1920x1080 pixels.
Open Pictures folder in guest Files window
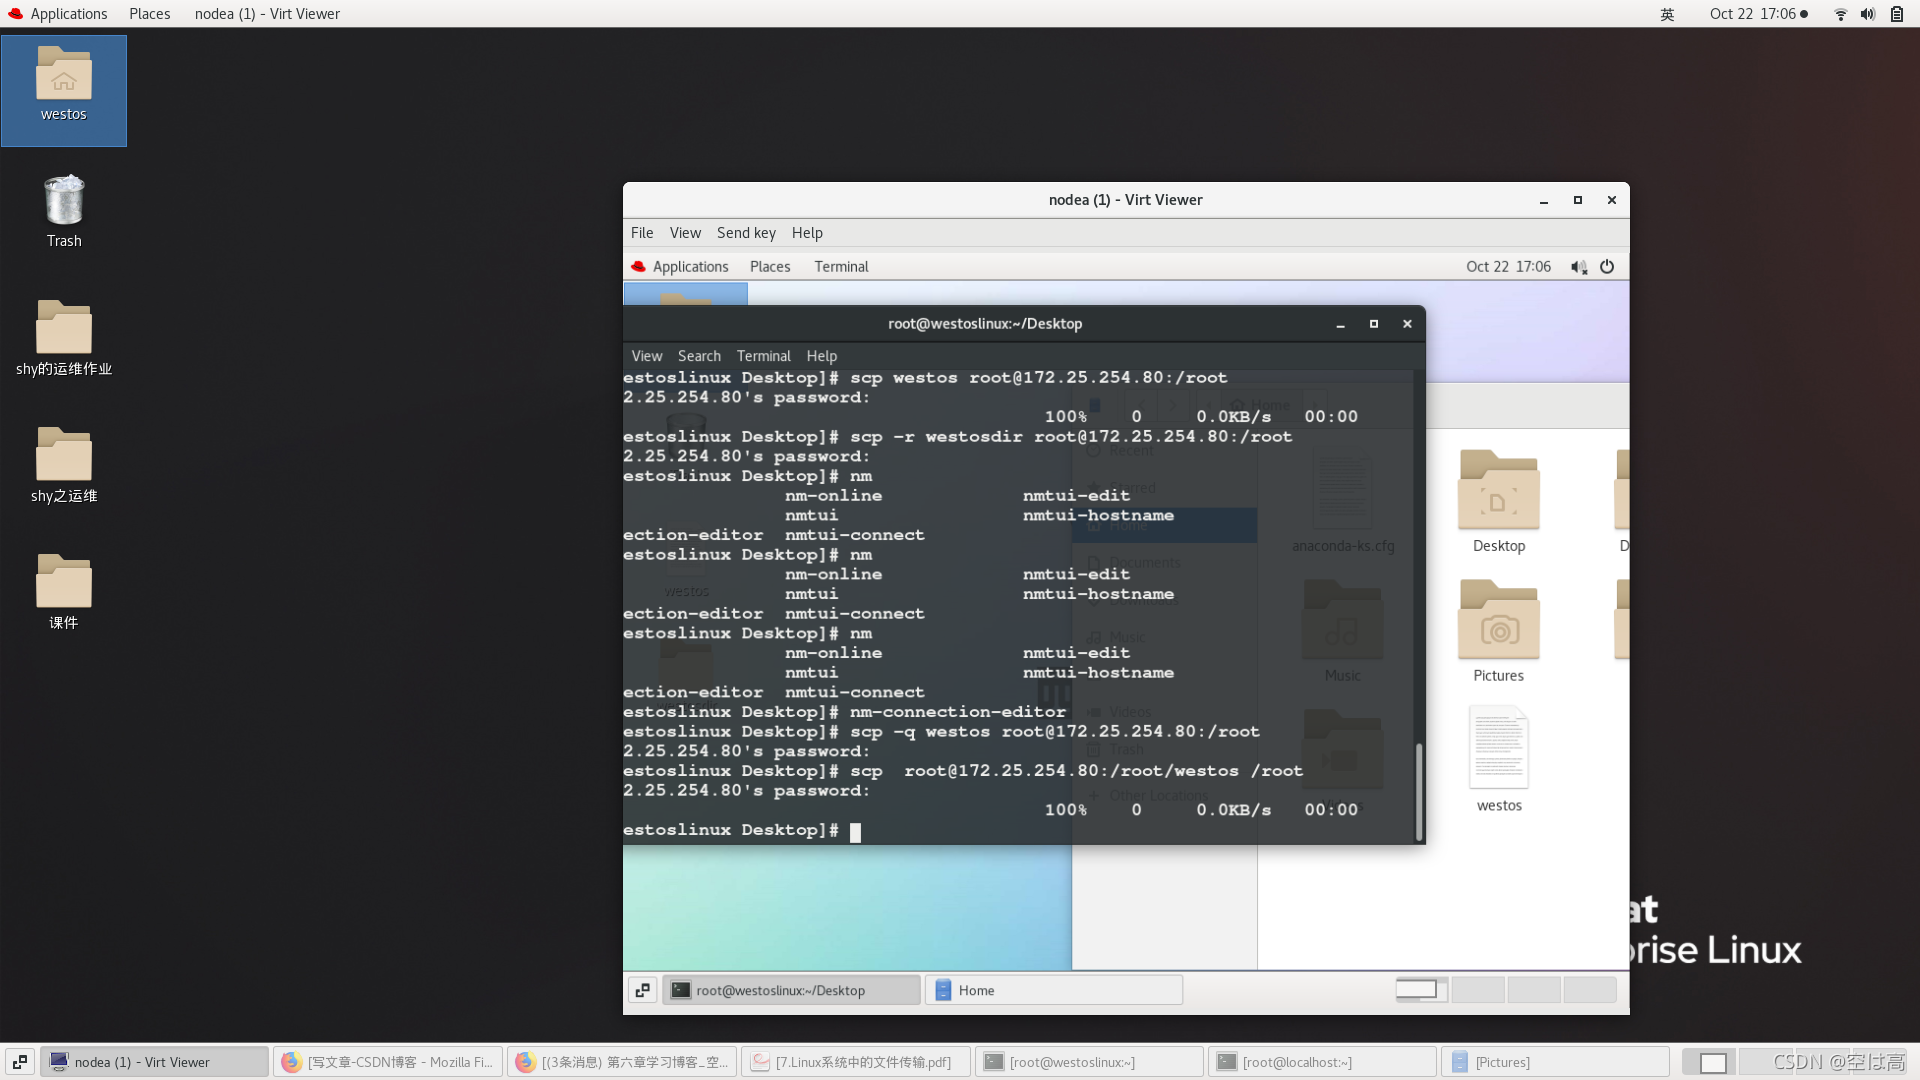pos(1498,632)
